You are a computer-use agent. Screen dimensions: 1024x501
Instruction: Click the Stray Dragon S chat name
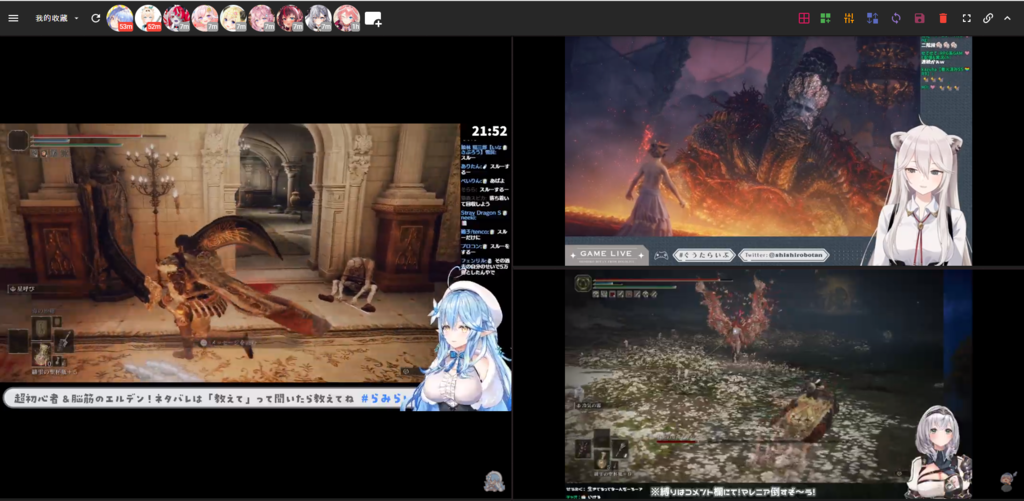click(x=481, y=213)
